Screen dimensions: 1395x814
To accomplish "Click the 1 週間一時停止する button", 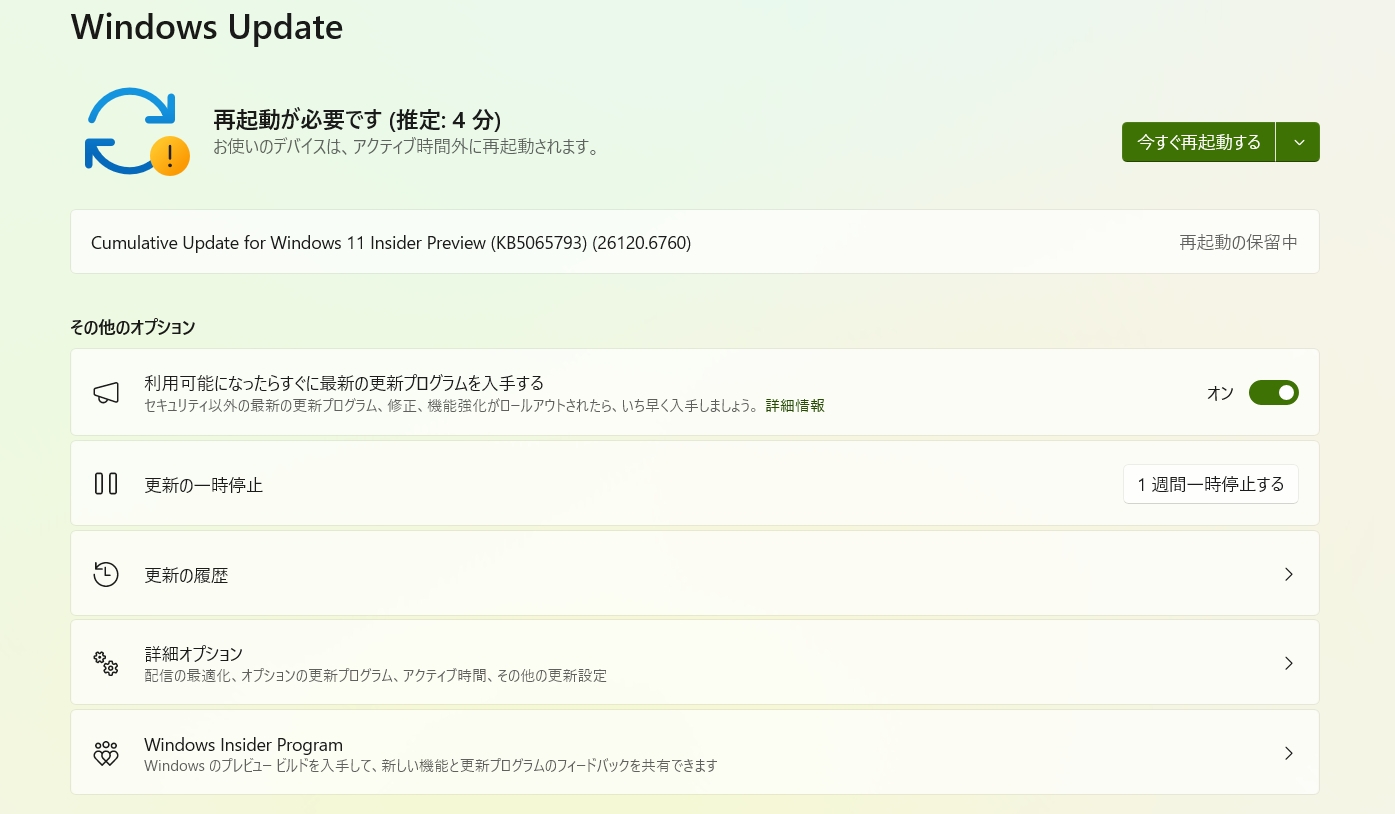I will click(1211, 484).
